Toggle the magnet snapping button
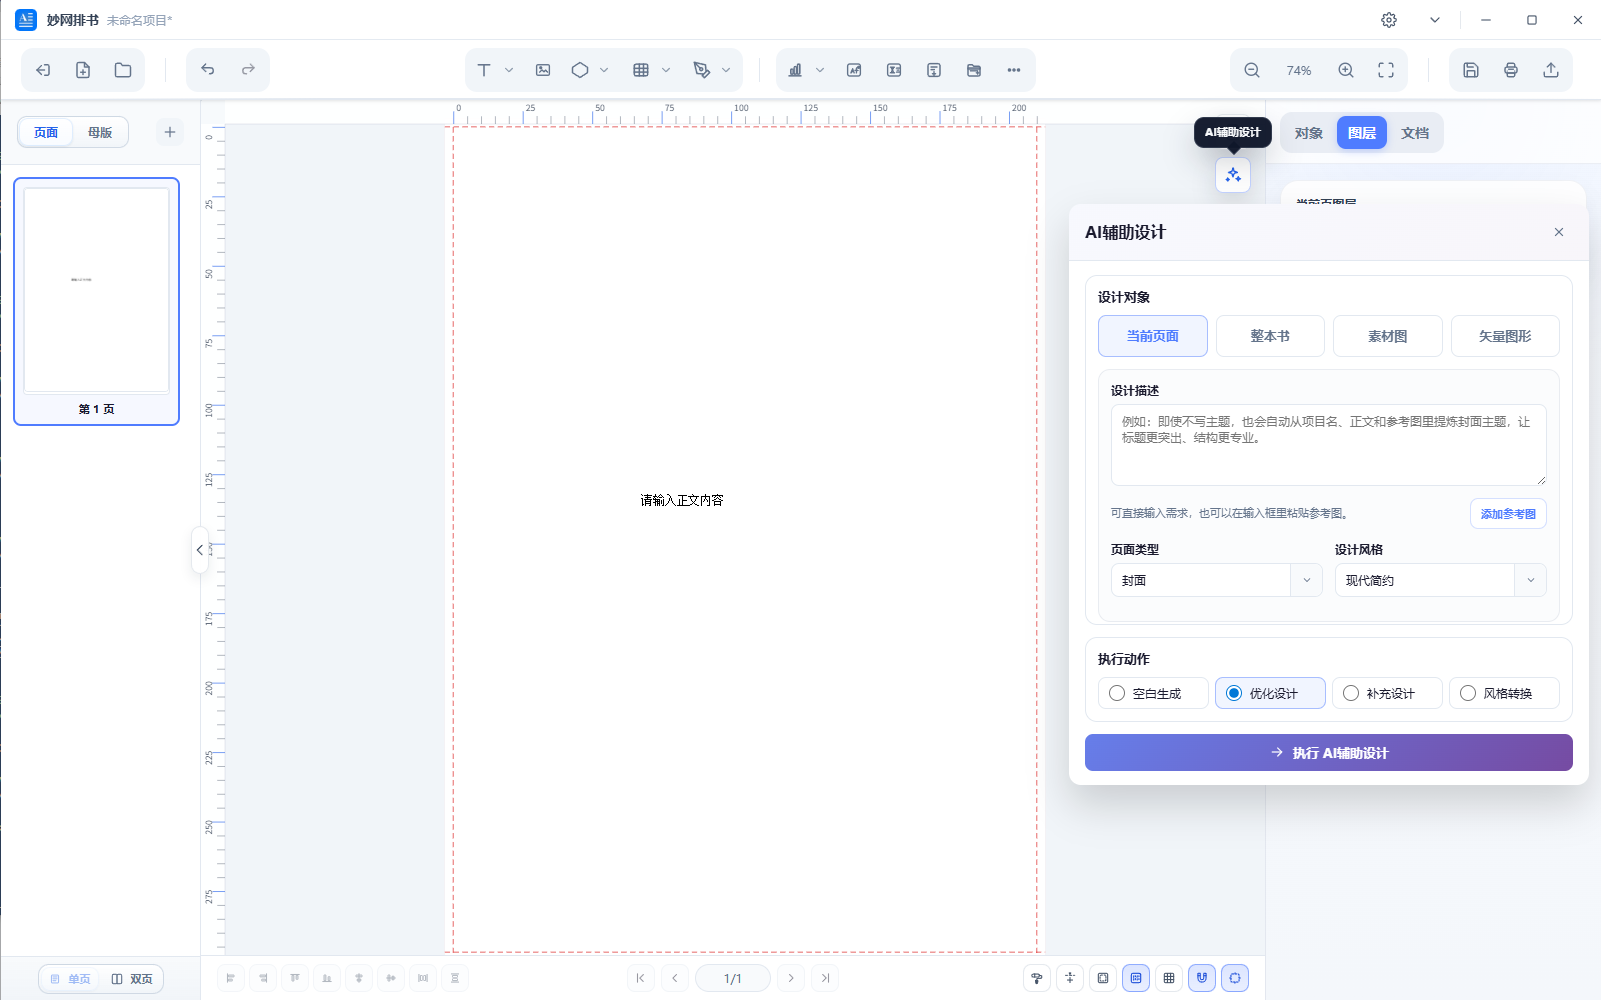1601x1000 pixels. 1202,978
